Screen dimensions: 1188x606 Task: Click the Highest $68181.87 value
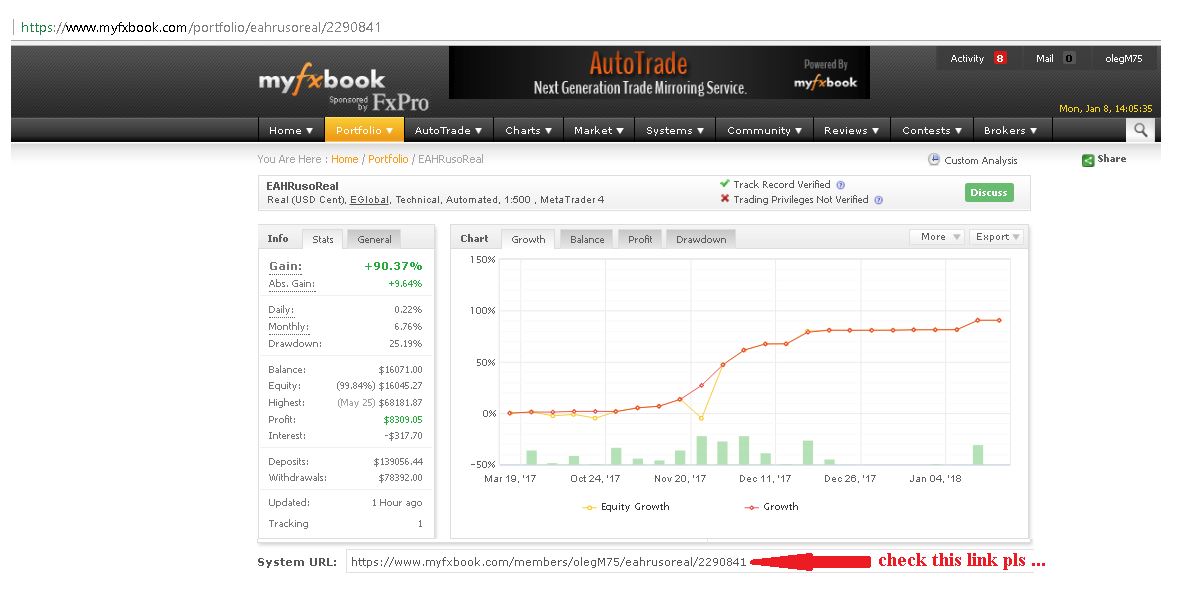coord(400,403)
